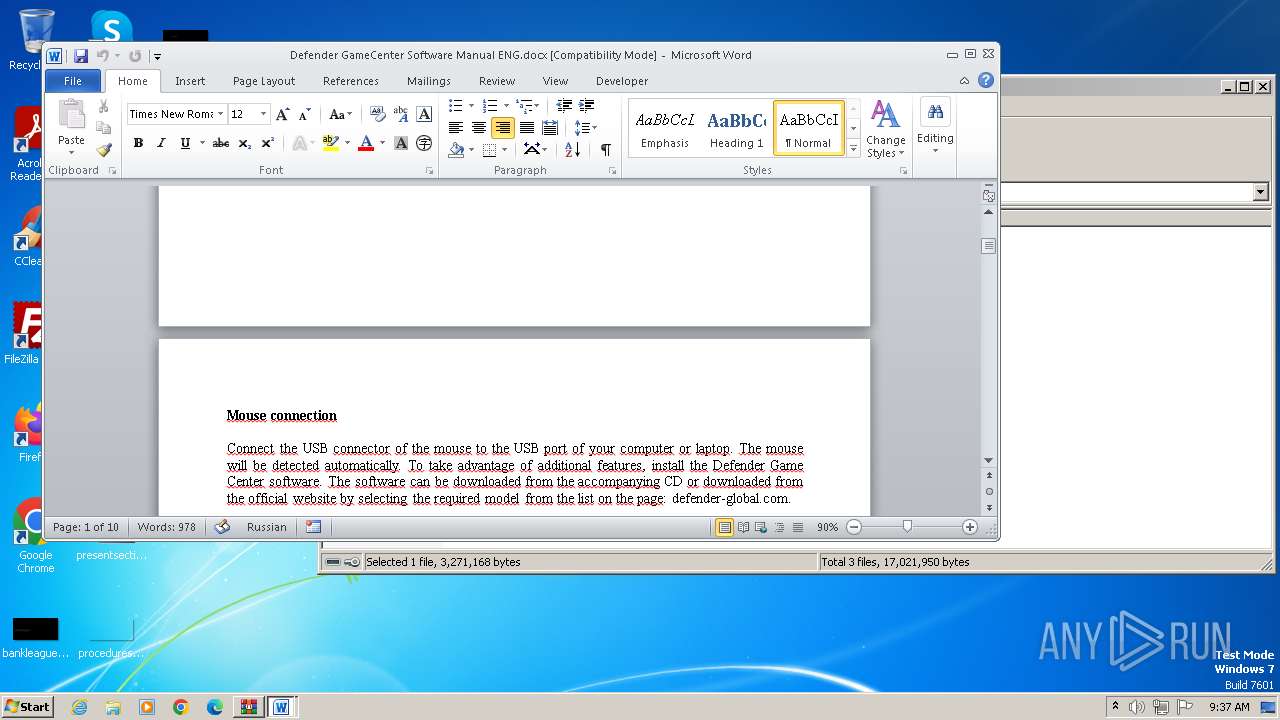The width and height of the screenshot is (1280, 720).
Task: Click the proofing errors icon in status bar
Action: [222, 527]
